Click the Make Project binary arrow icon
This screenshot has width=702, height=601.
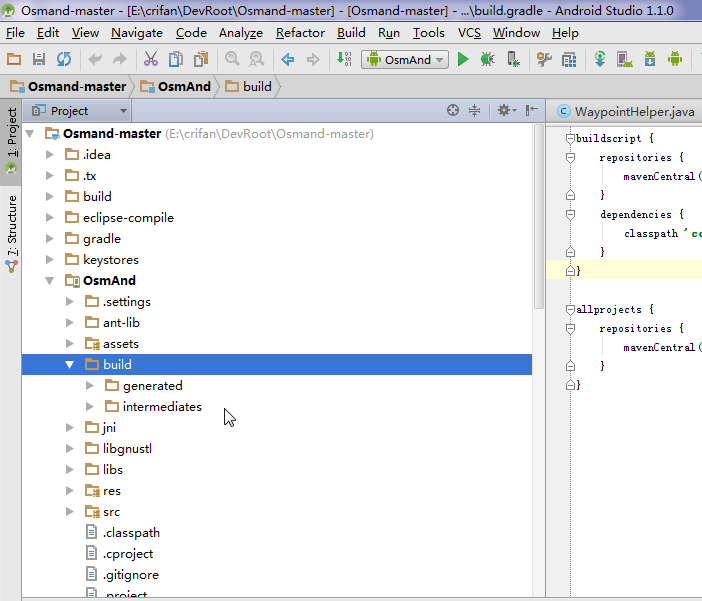click(x=344, y=59)
